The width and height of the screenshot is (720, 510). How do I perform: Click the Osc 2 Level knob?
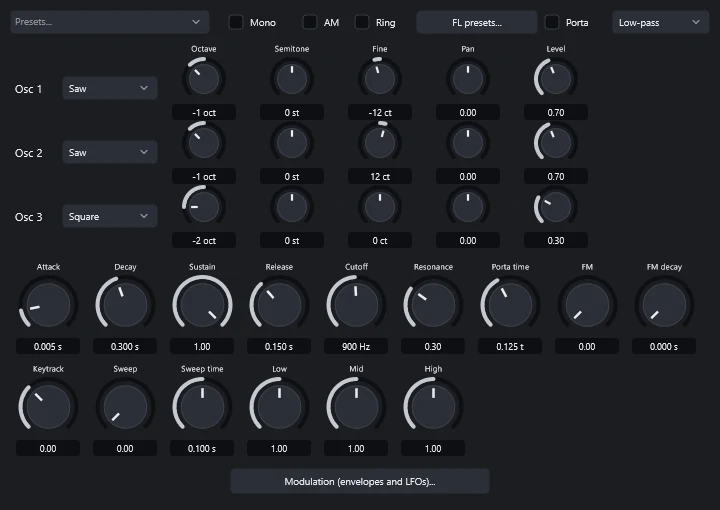click(x=556, y=143)
